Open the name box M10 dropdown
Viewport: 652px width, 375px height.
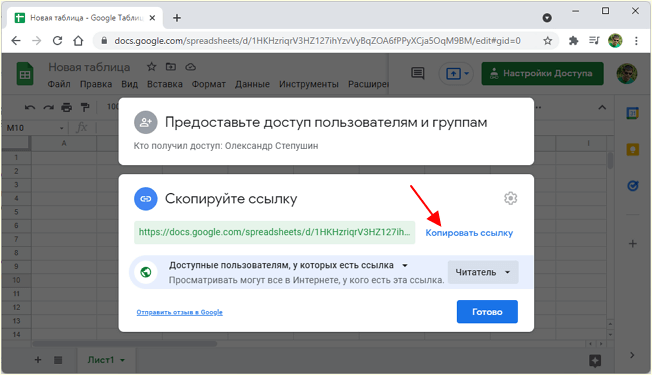(62, 128)
